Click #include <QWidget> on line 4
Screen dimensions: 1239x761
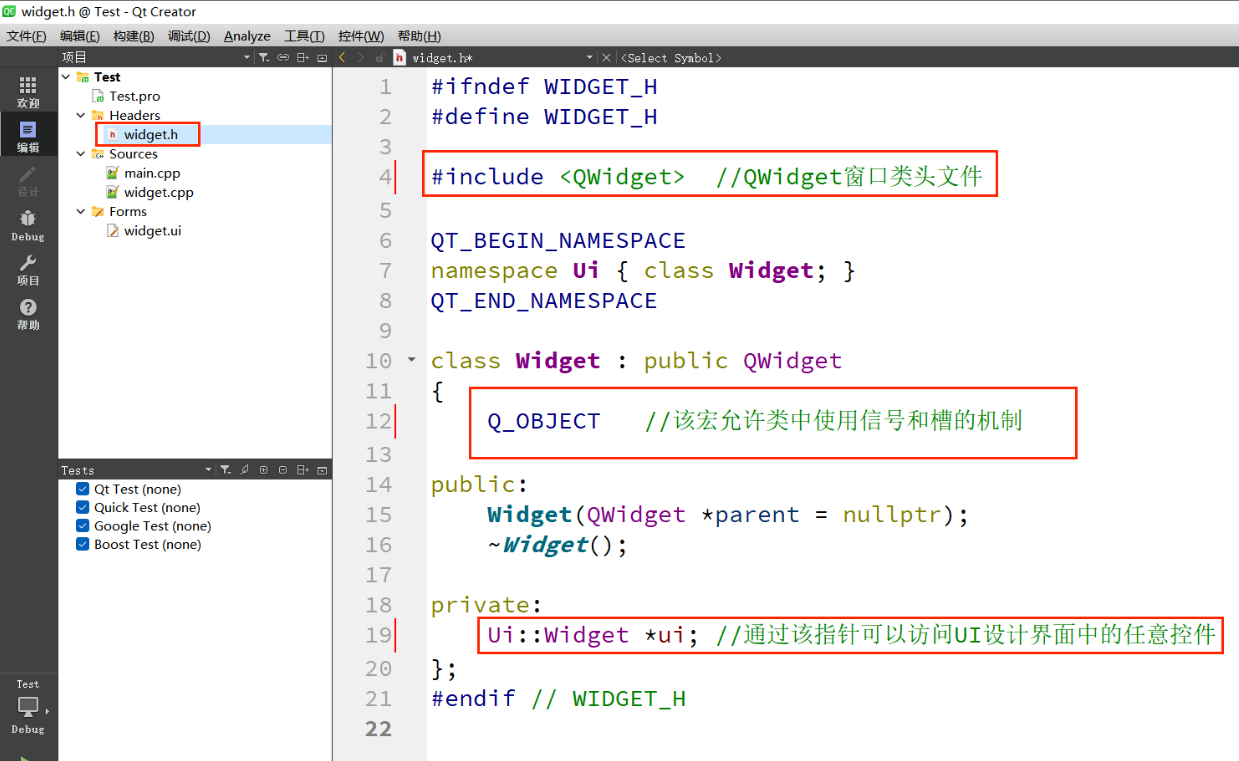pyautogui.click(x=558, y=177)
